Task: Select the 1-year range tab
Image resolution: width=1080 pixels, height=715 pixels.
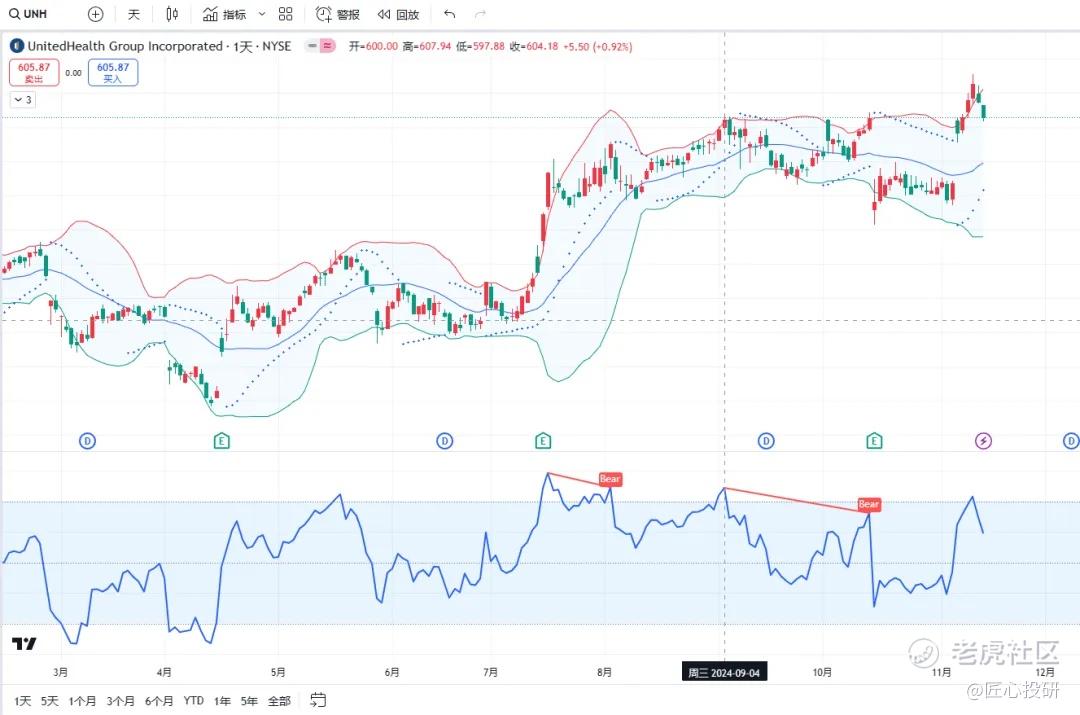Action: point(222,701)
